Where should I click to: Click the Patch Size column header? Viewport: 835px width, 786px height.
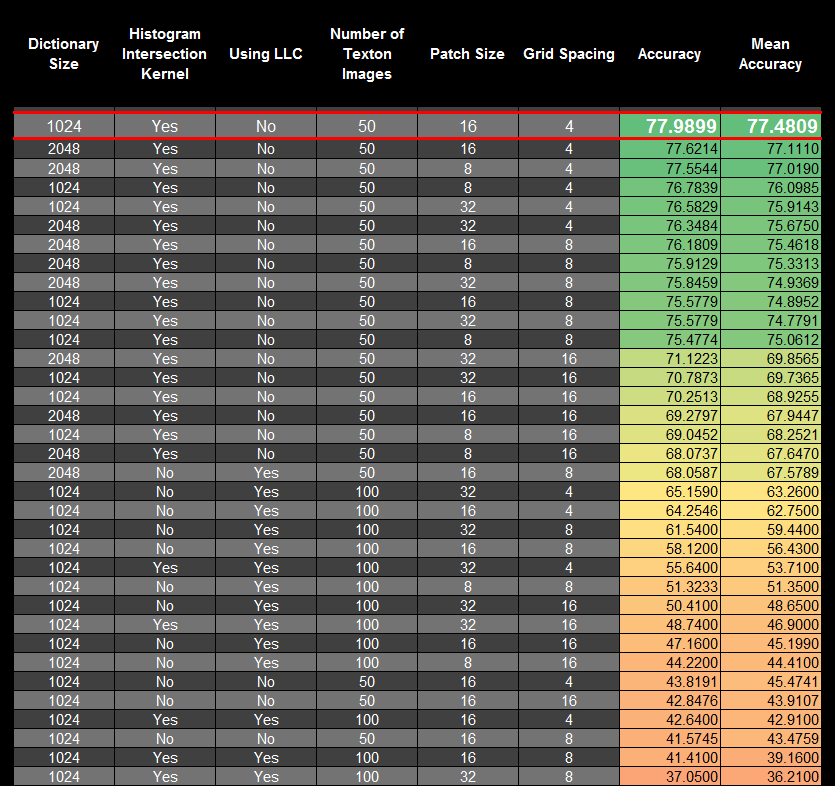tap(467, 54)
